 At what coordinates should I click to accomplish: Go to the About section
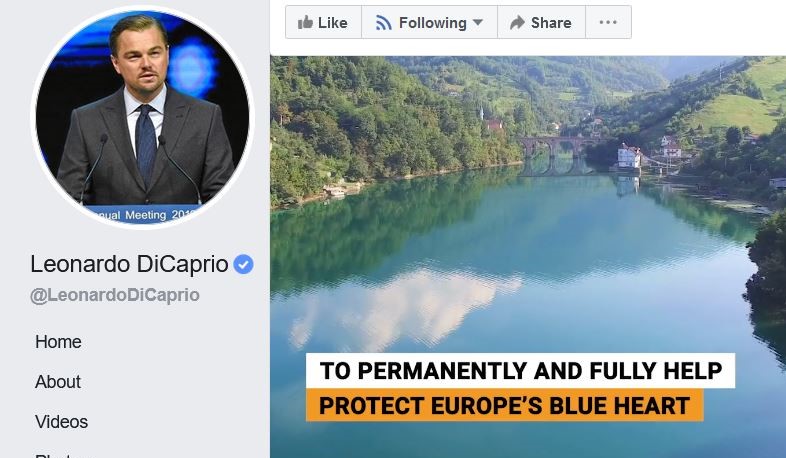coord(58,382)
